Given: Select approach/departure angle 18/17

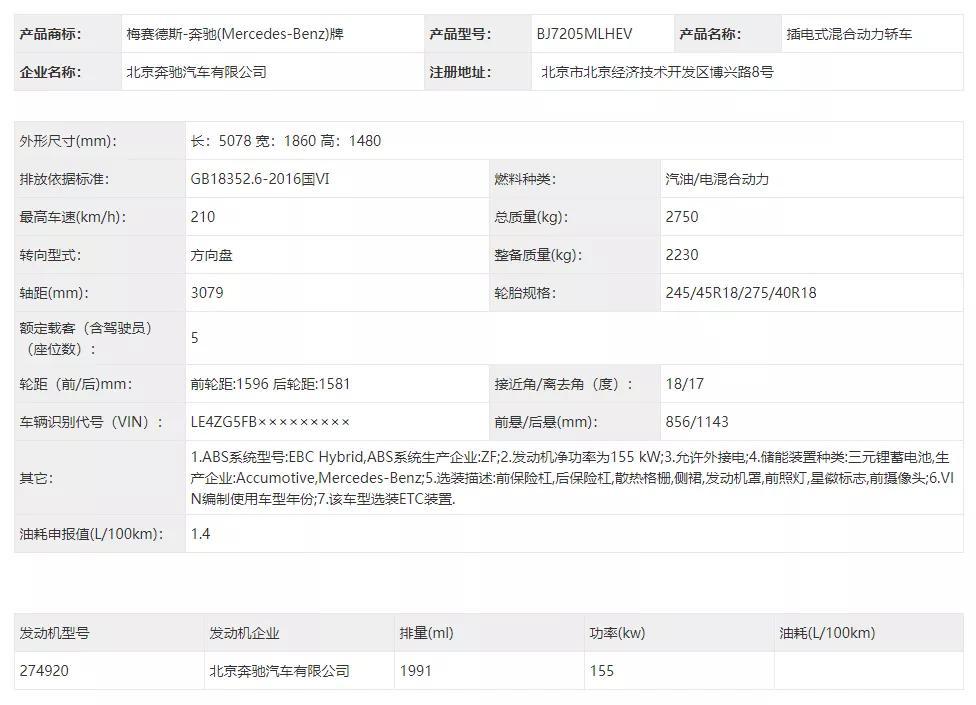Looking at the screenshot, I should point(685,384).
